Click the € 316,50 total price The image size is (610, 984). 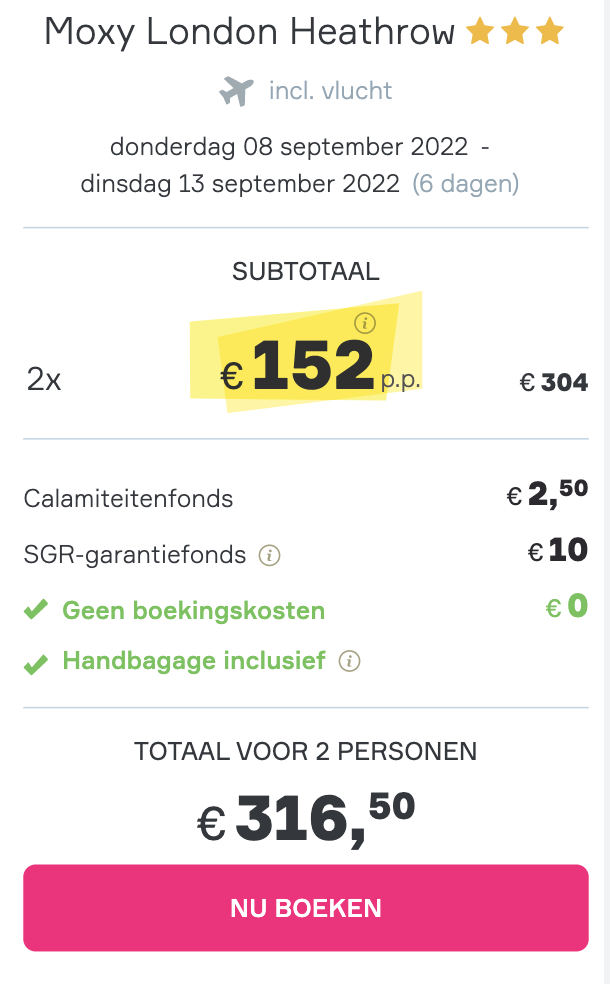coord(306,818)
